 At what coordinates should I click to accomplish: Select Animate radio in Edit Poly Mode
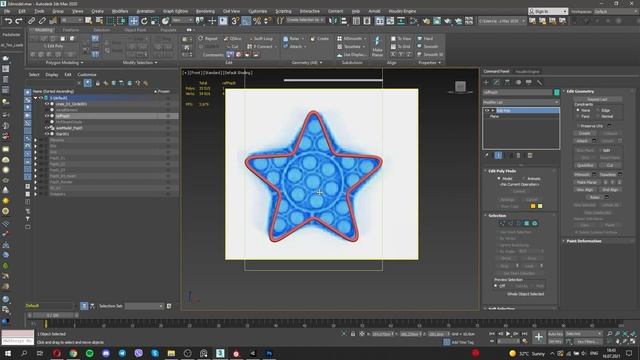coord(524,178)
